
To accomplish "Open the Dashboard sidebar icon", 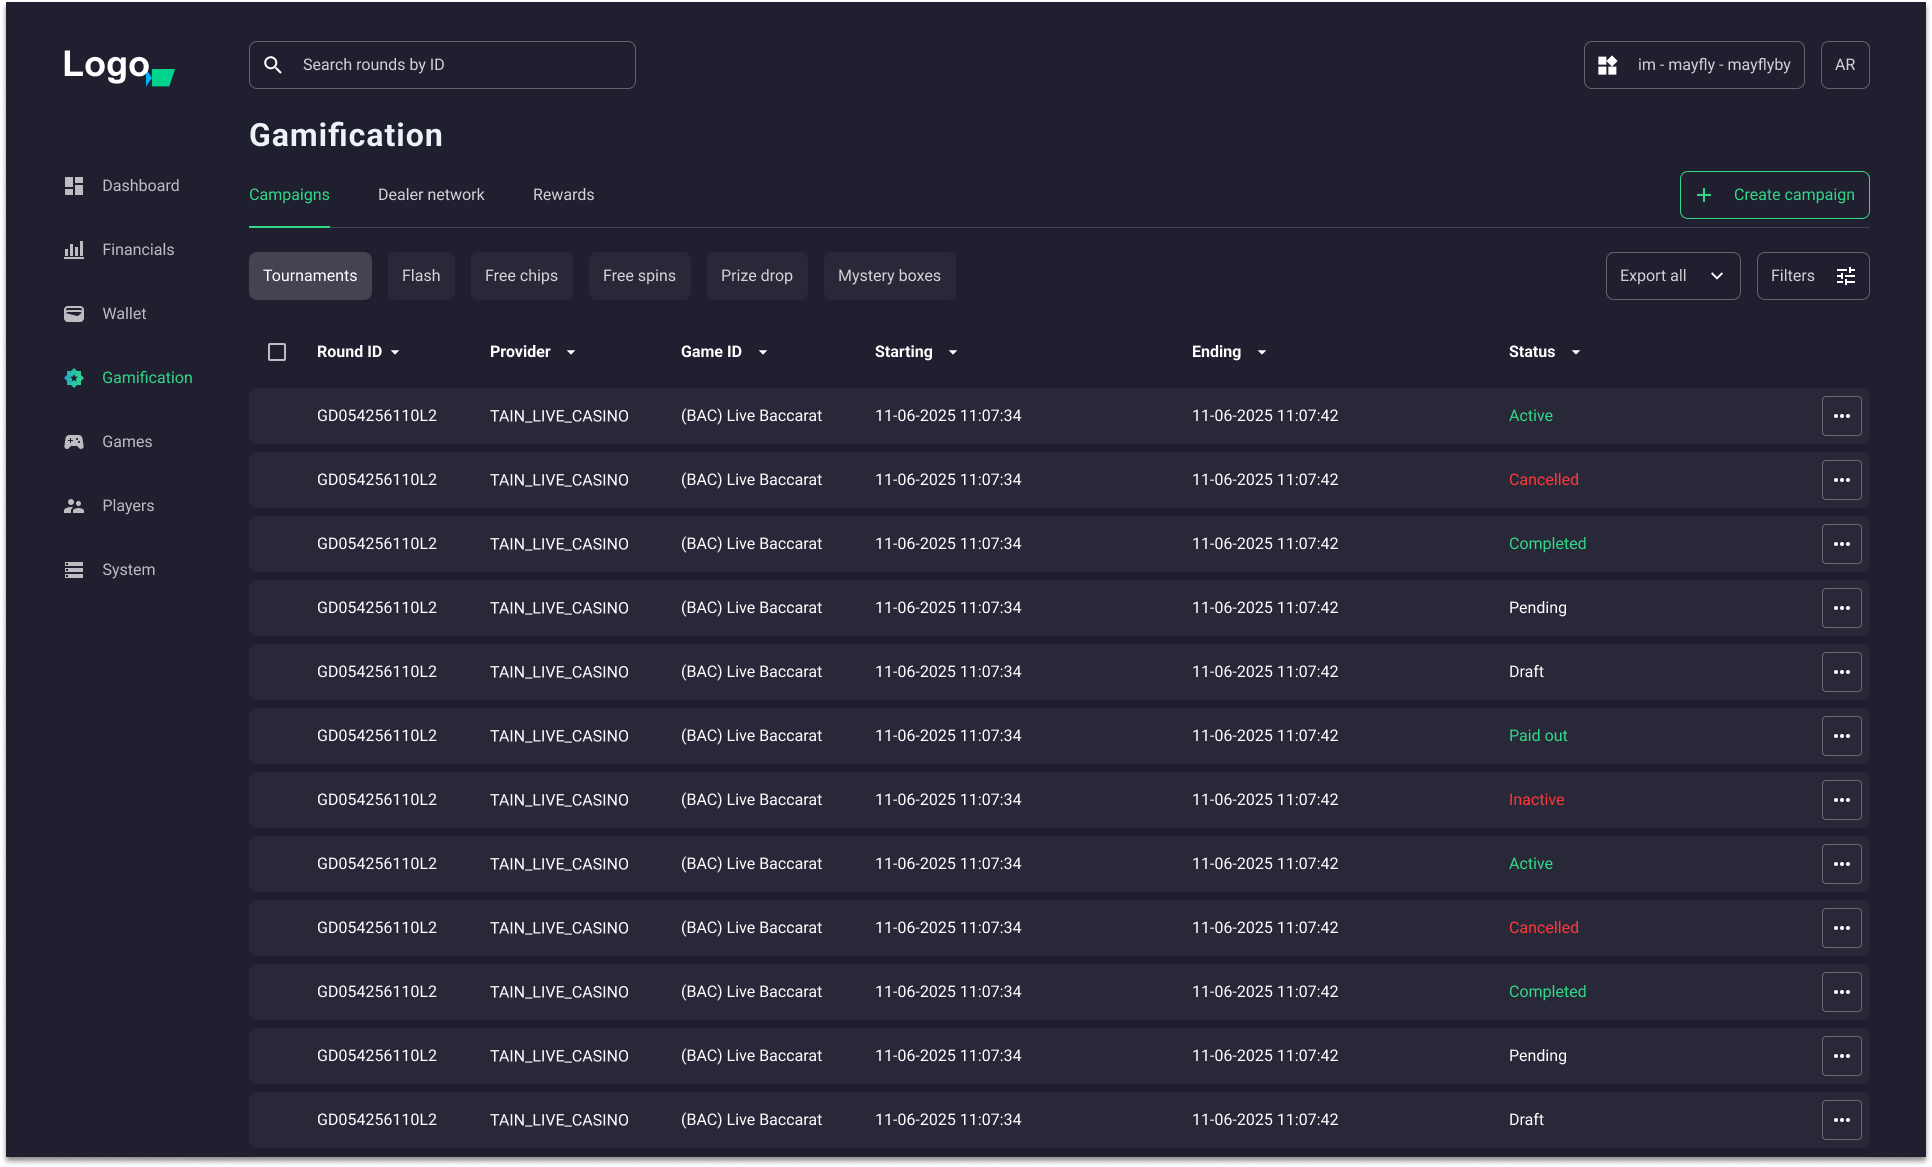I will click(x=73, y=185).
